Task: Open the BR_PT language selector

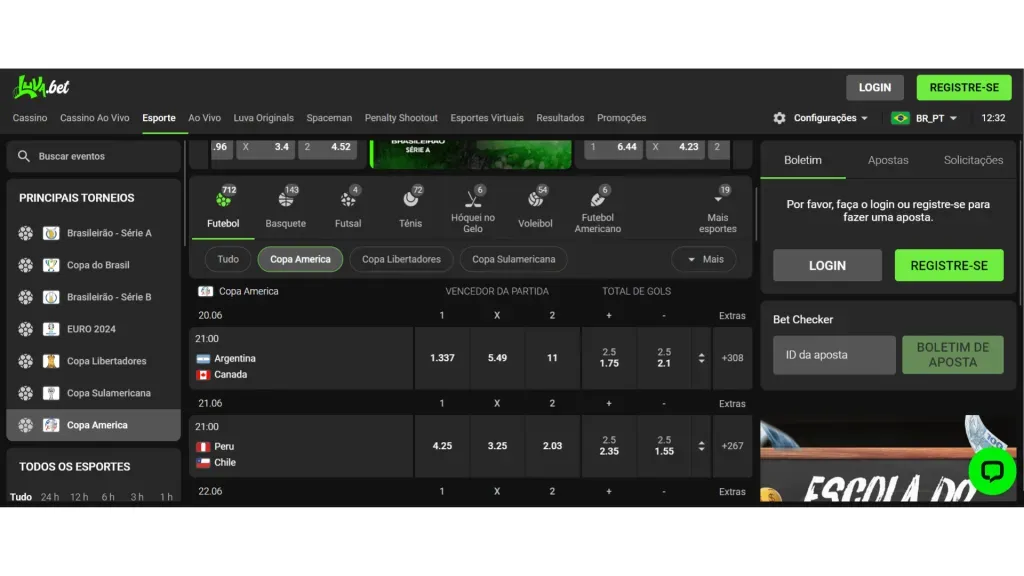Action: pos(924,118)
